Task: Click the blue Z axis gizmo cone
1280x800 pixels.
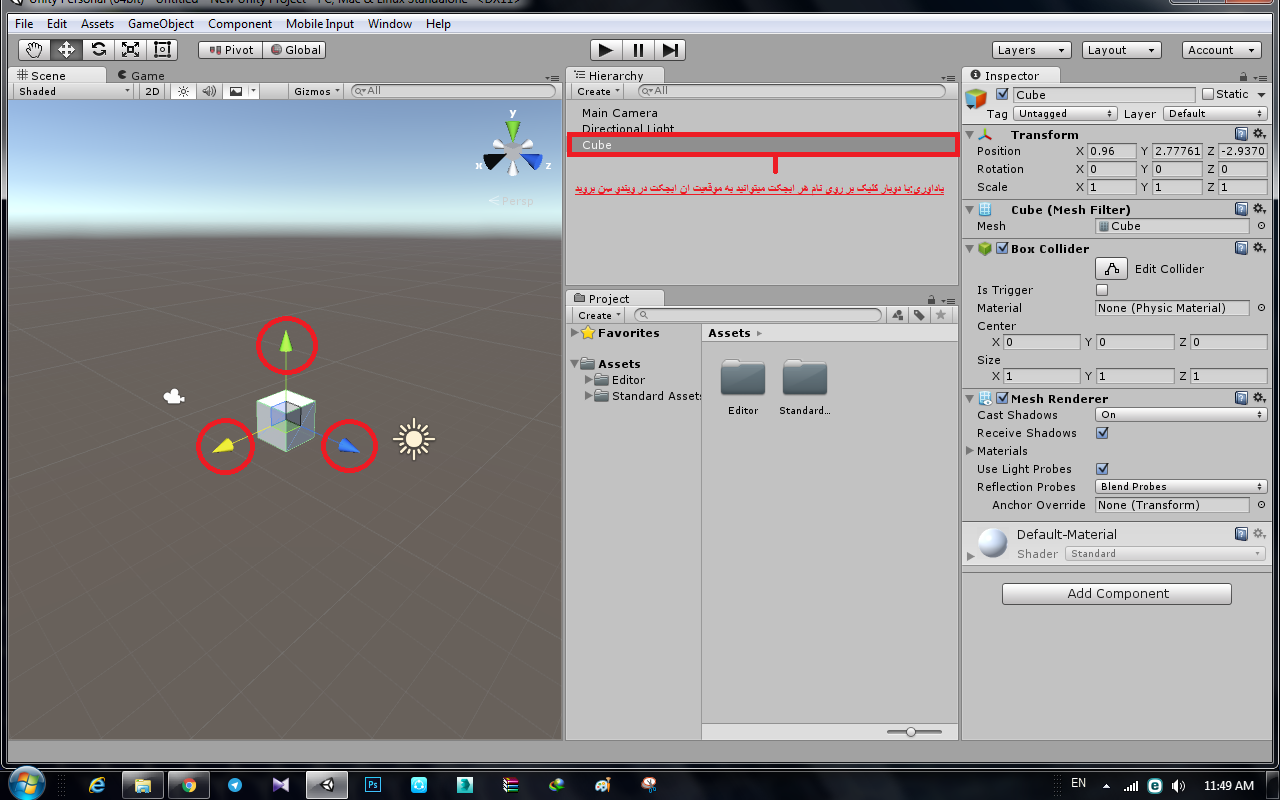Action: 532,162
